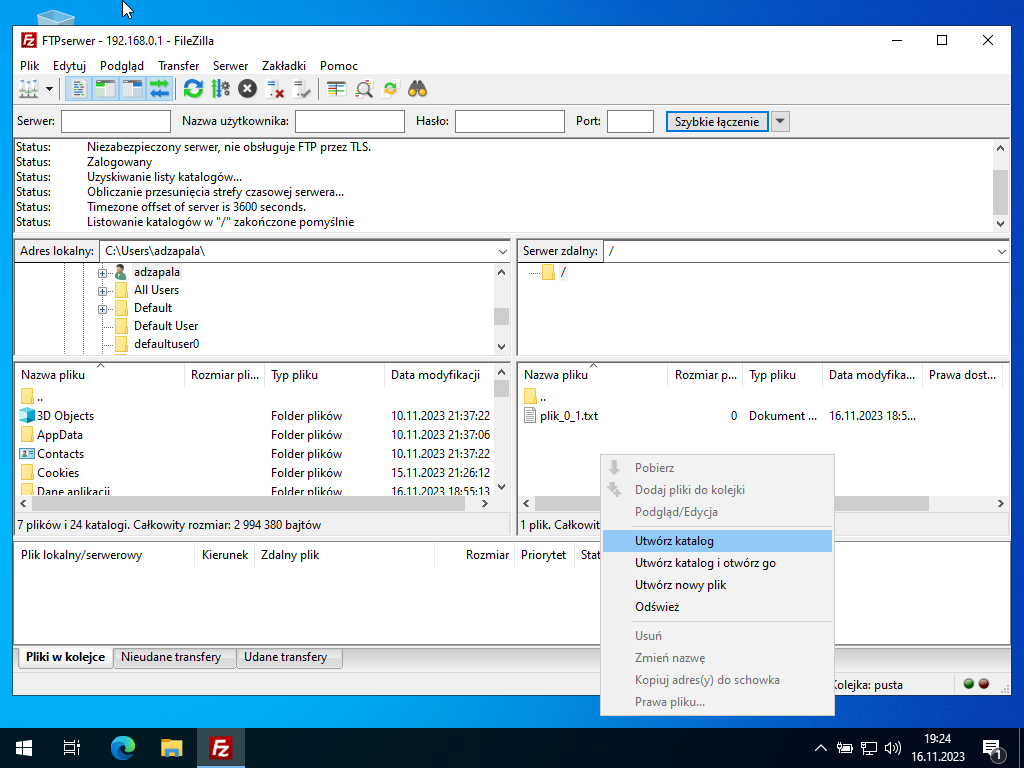This screenshot has height=768, width=1024.
Task: Search remote files with the binoculars icon
Action: coord(417,89)
